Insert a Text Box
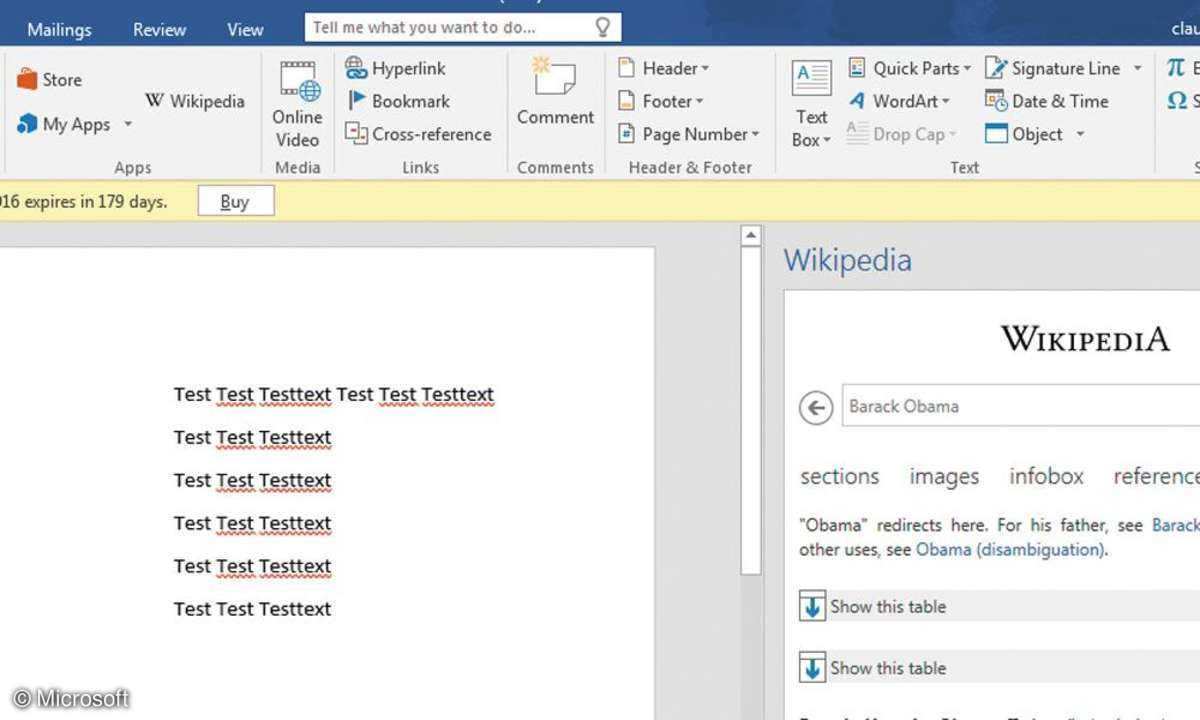Screen dimensions: 1200x720 (x=811, y=105)
